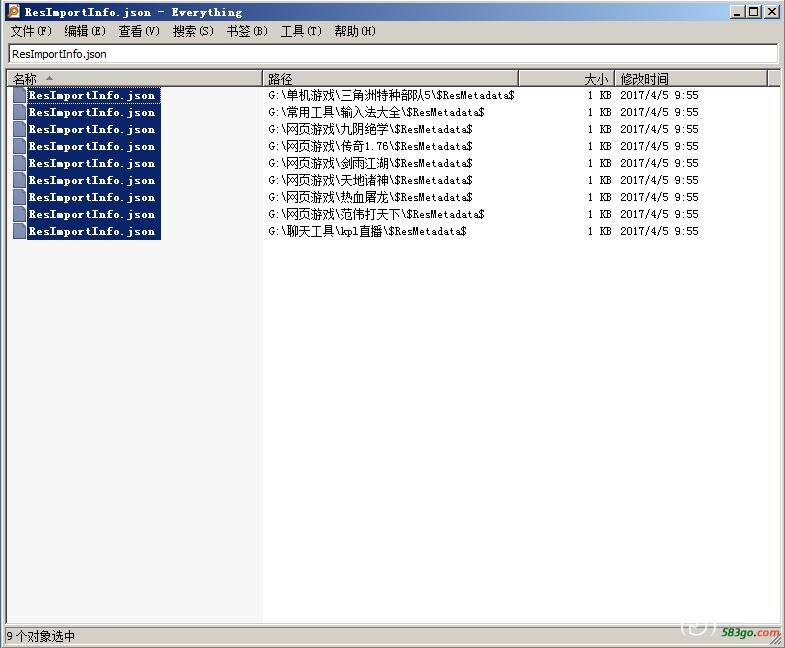Open the 查看(V) menu
The image size is (785, 648).
pyautogui.click(x=139, y=31)
